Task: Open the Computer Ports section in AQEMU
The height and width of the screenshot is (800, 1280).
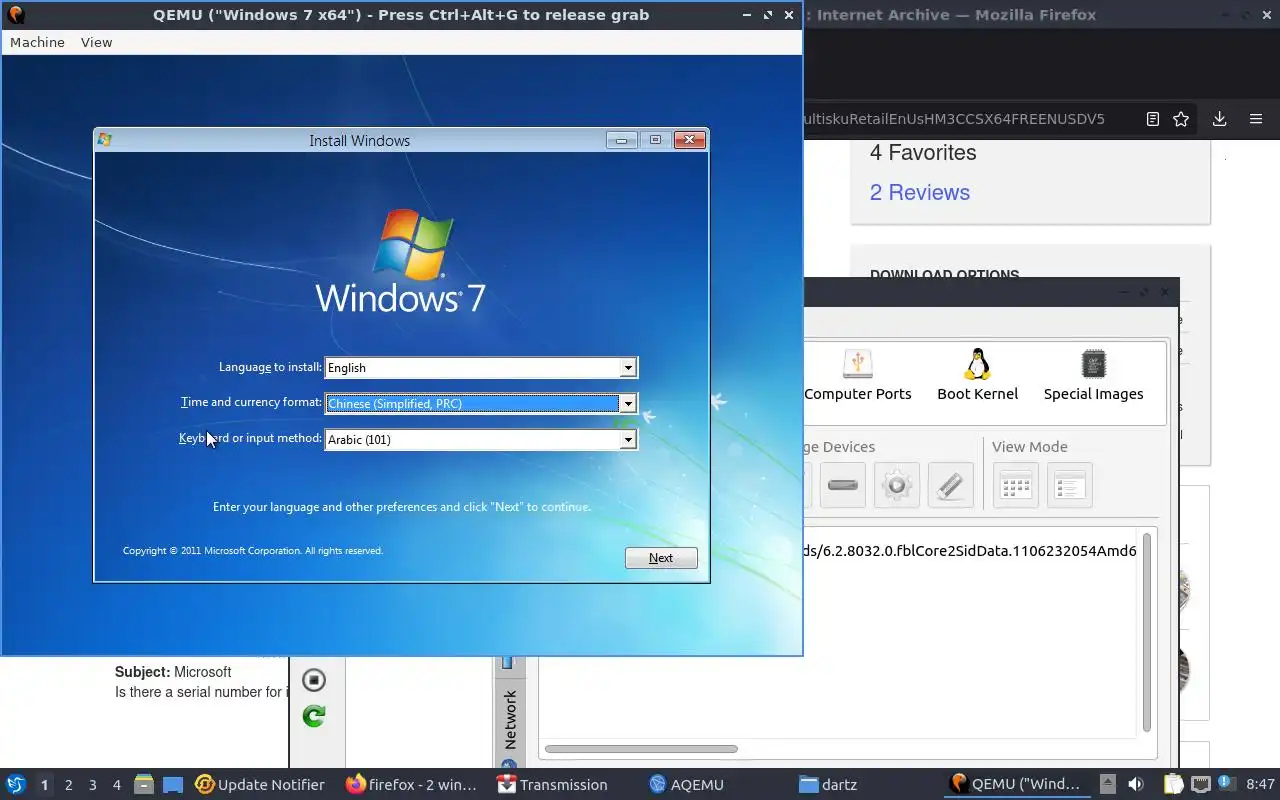Action: 857,376
